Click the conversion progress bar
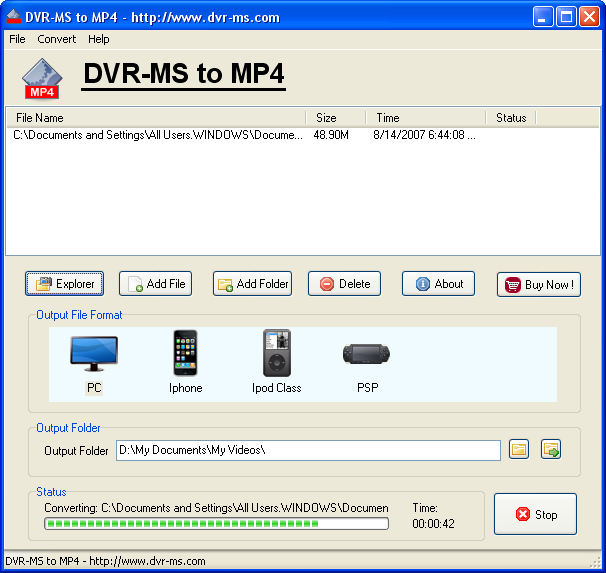Image resolution: width=606 pixels, height=573 pixels. (216, 524)
